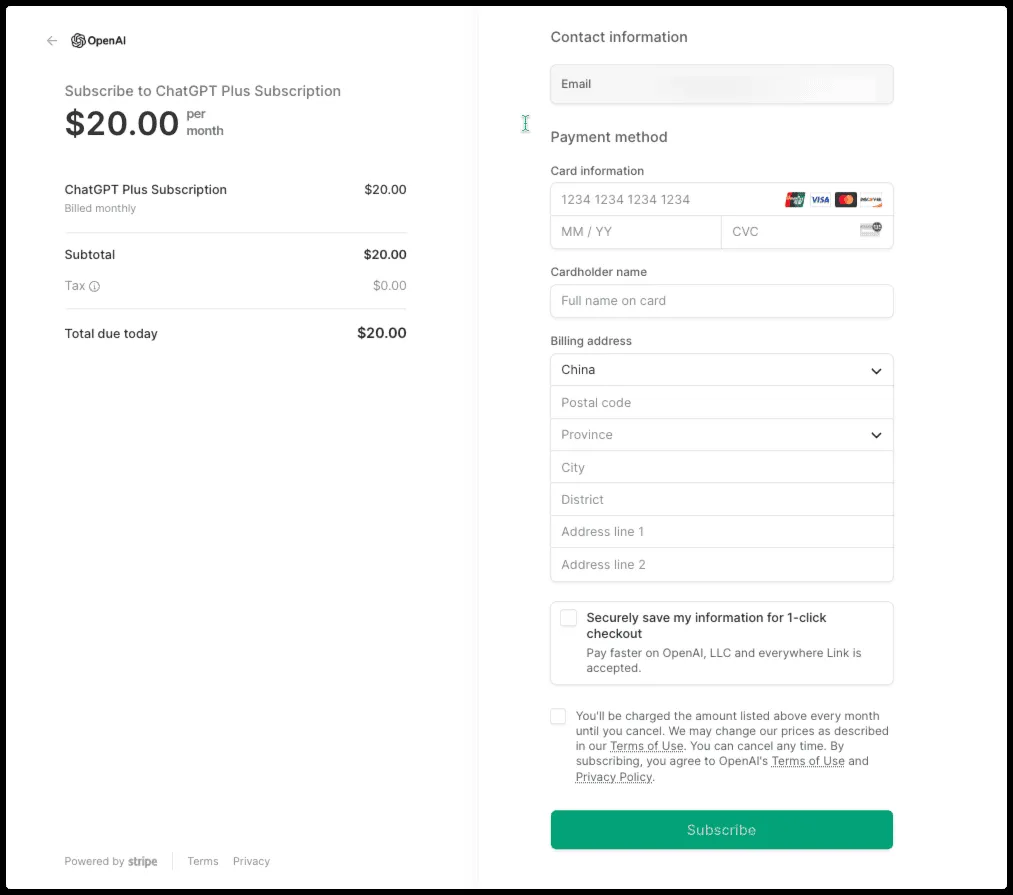Click the card number field
Screen dimensions: 1013x895
click(x=665, y=200)
